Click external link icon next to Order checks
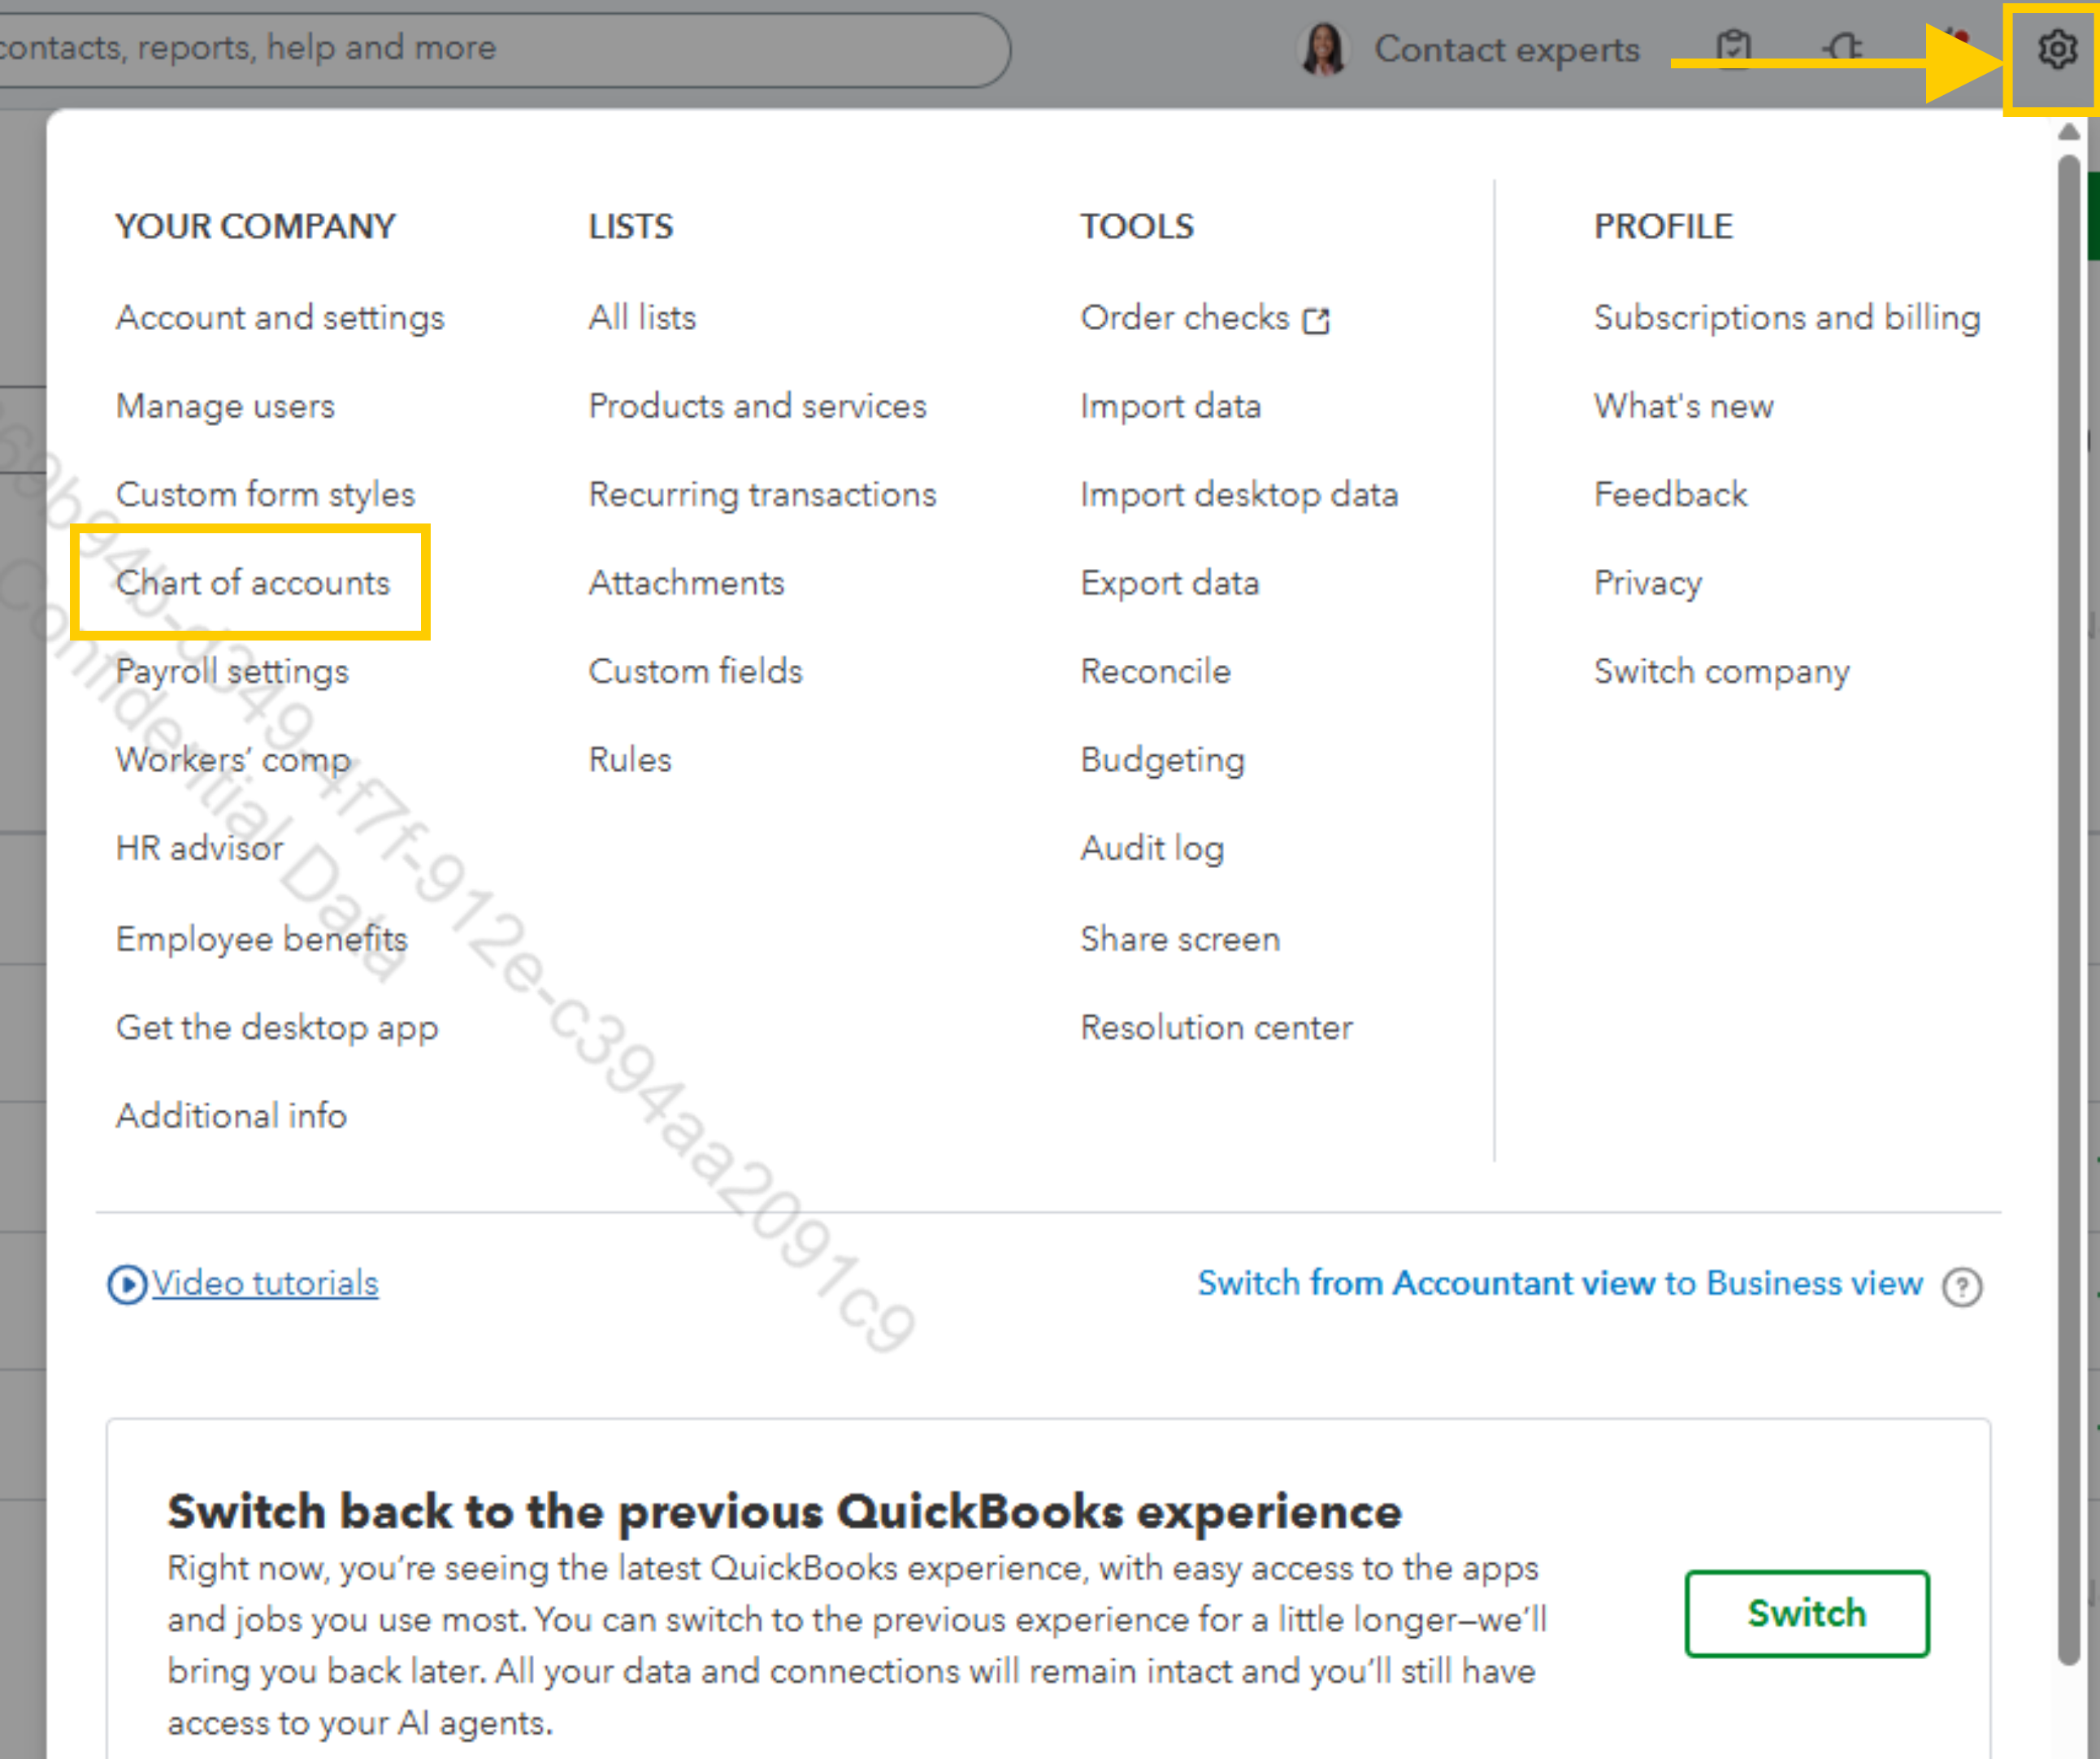Viewport: 2100px width, 1759px height. point(1316,320)
